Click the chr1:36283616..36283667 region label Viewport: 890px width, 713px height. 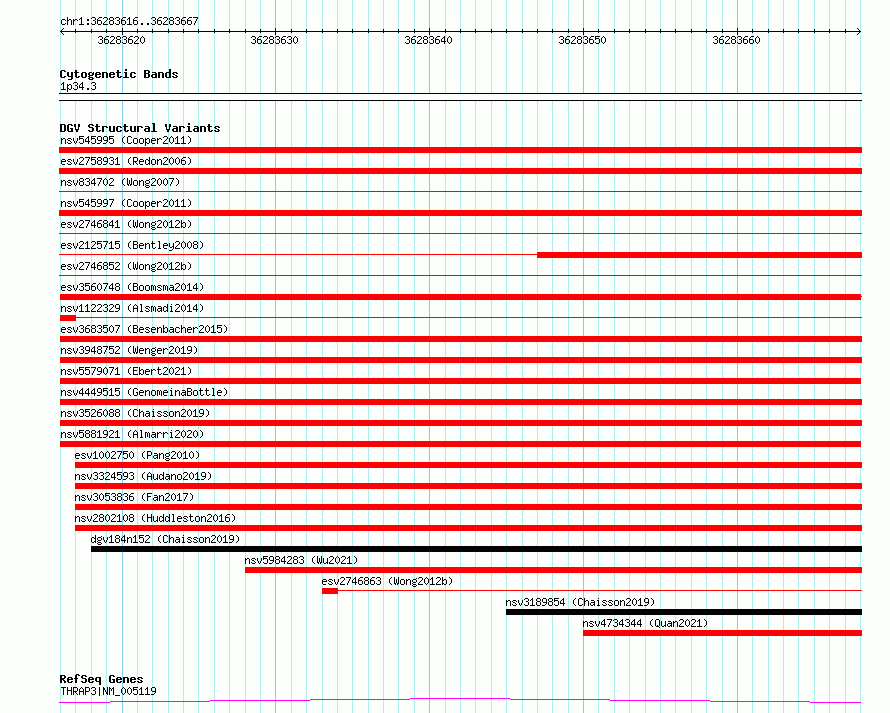(x=129, y=21)
